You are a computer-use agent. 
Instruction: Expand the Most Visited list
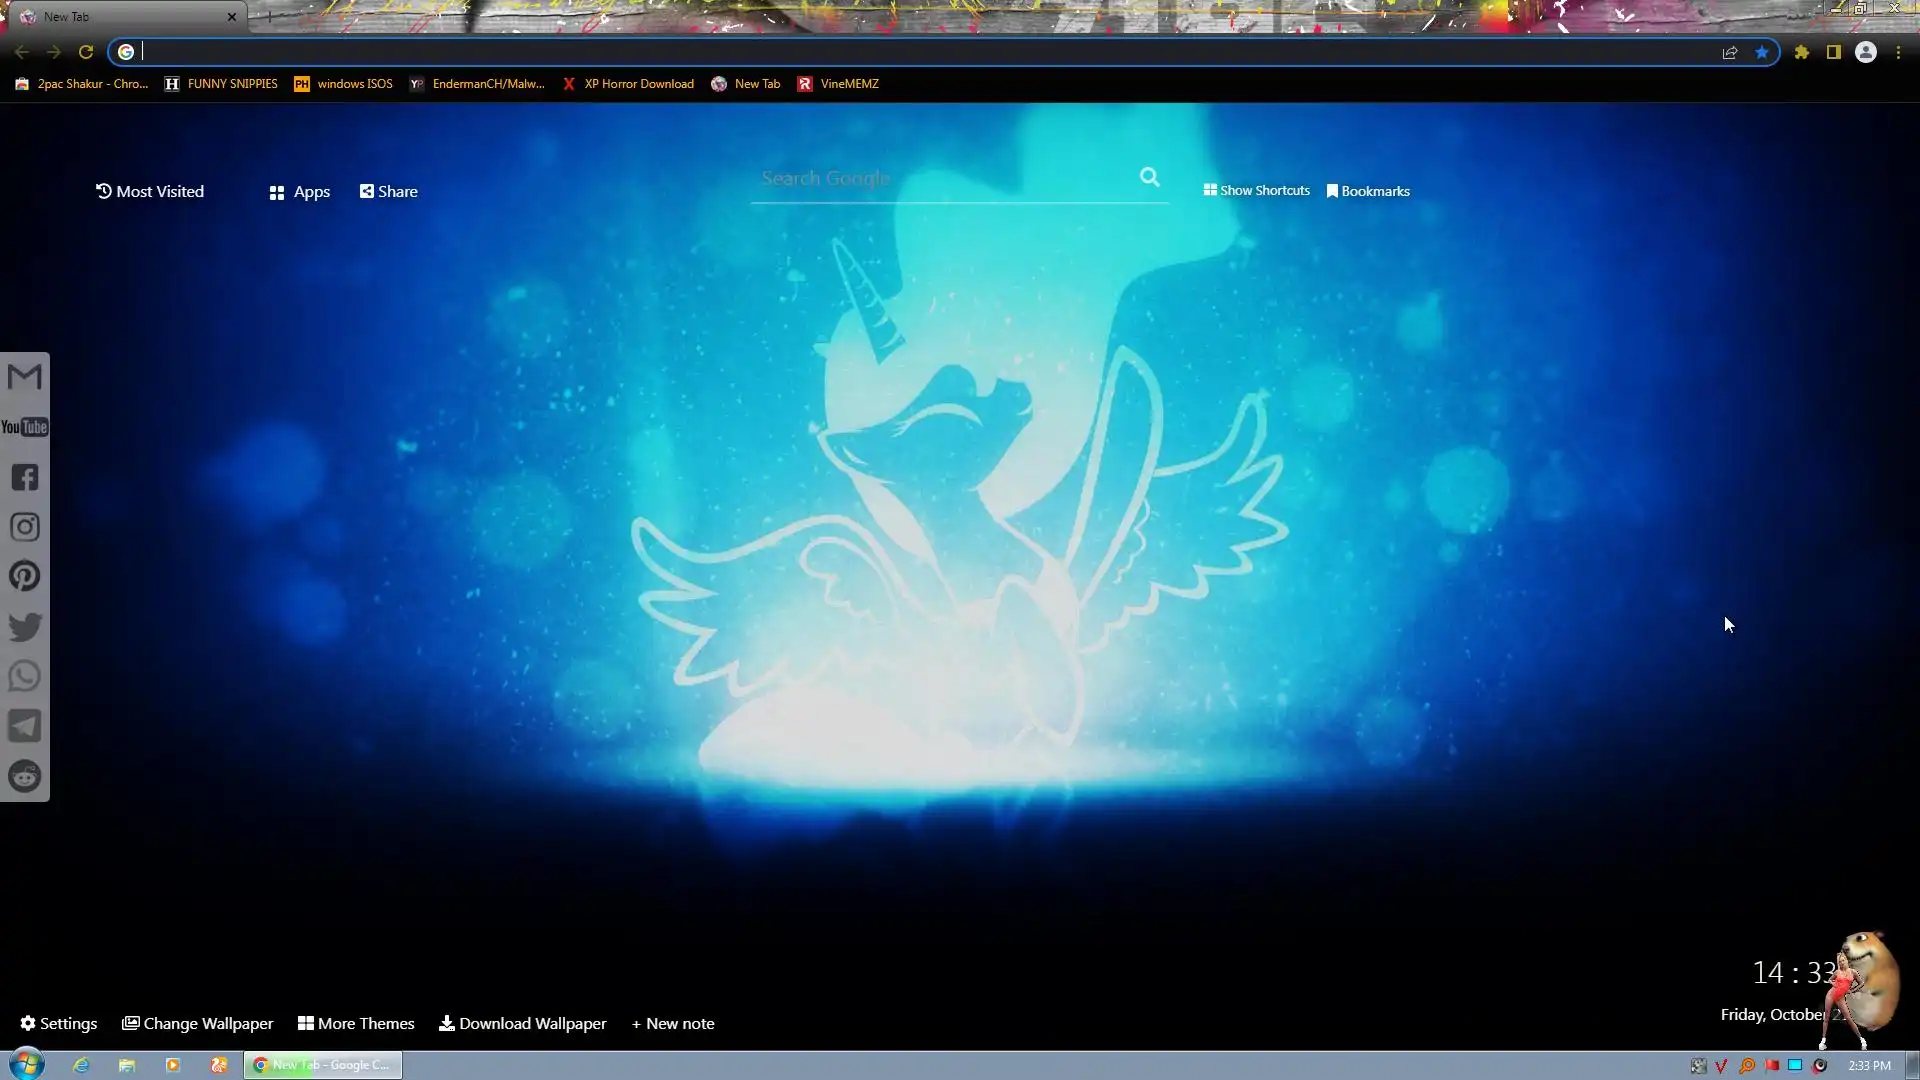(x=150, y=191)
